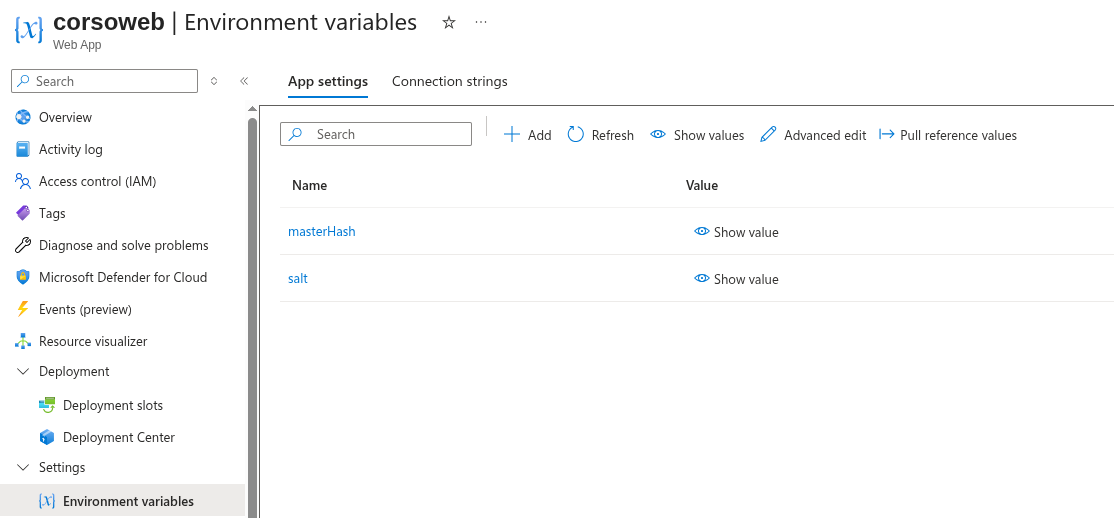This screenshot has height=518, width=1114.
Task: Click the Add button label
Action: (x=539, y=135)
